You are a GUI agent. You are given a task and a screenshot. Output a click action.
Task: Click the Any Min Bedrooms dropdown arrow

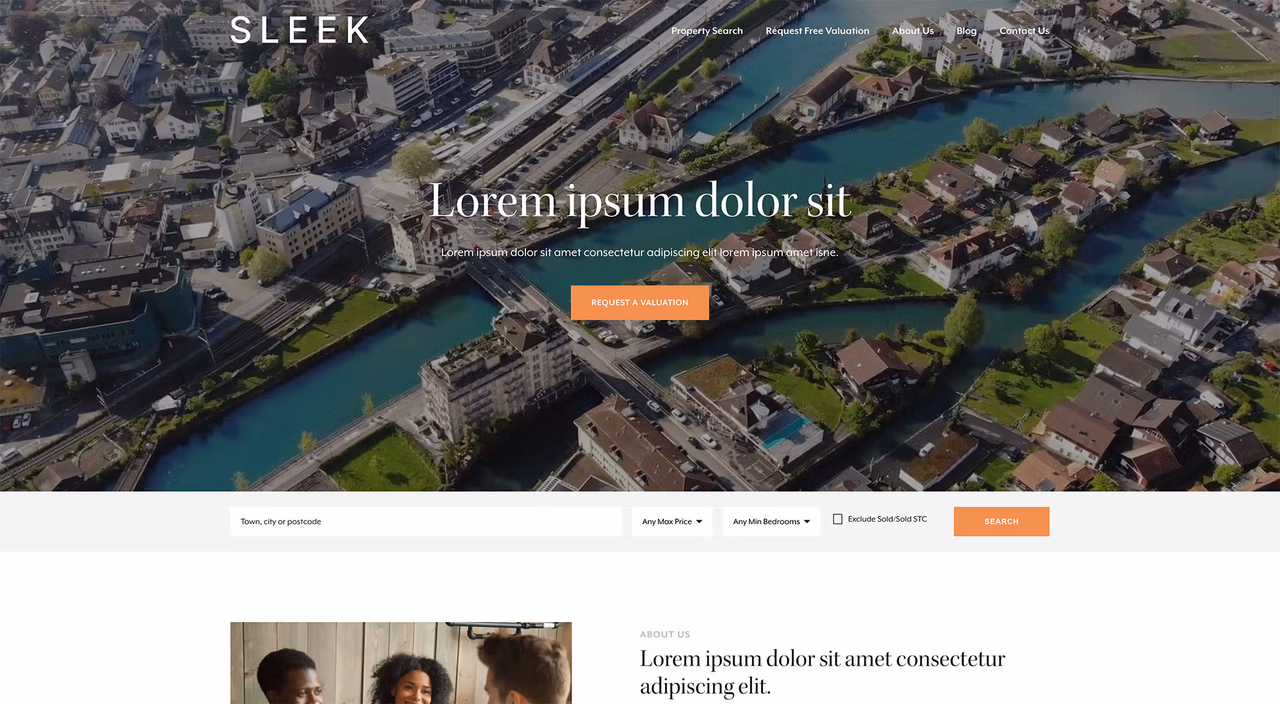807,522
